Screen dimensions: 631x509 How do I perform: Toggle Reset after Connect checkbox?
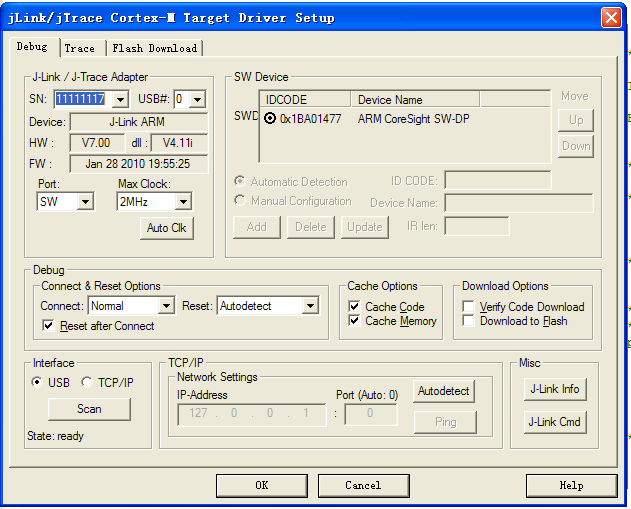click(48, 326)
